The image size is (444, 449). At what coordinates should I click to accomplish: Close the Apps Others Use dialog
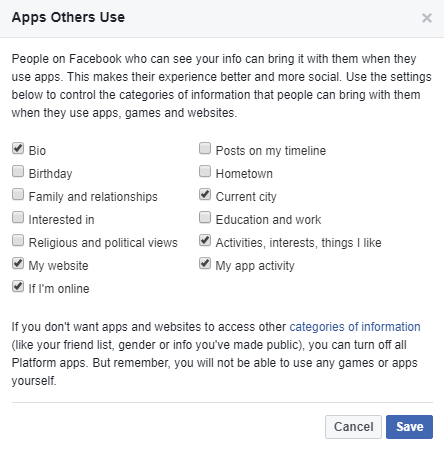(427, 18)
